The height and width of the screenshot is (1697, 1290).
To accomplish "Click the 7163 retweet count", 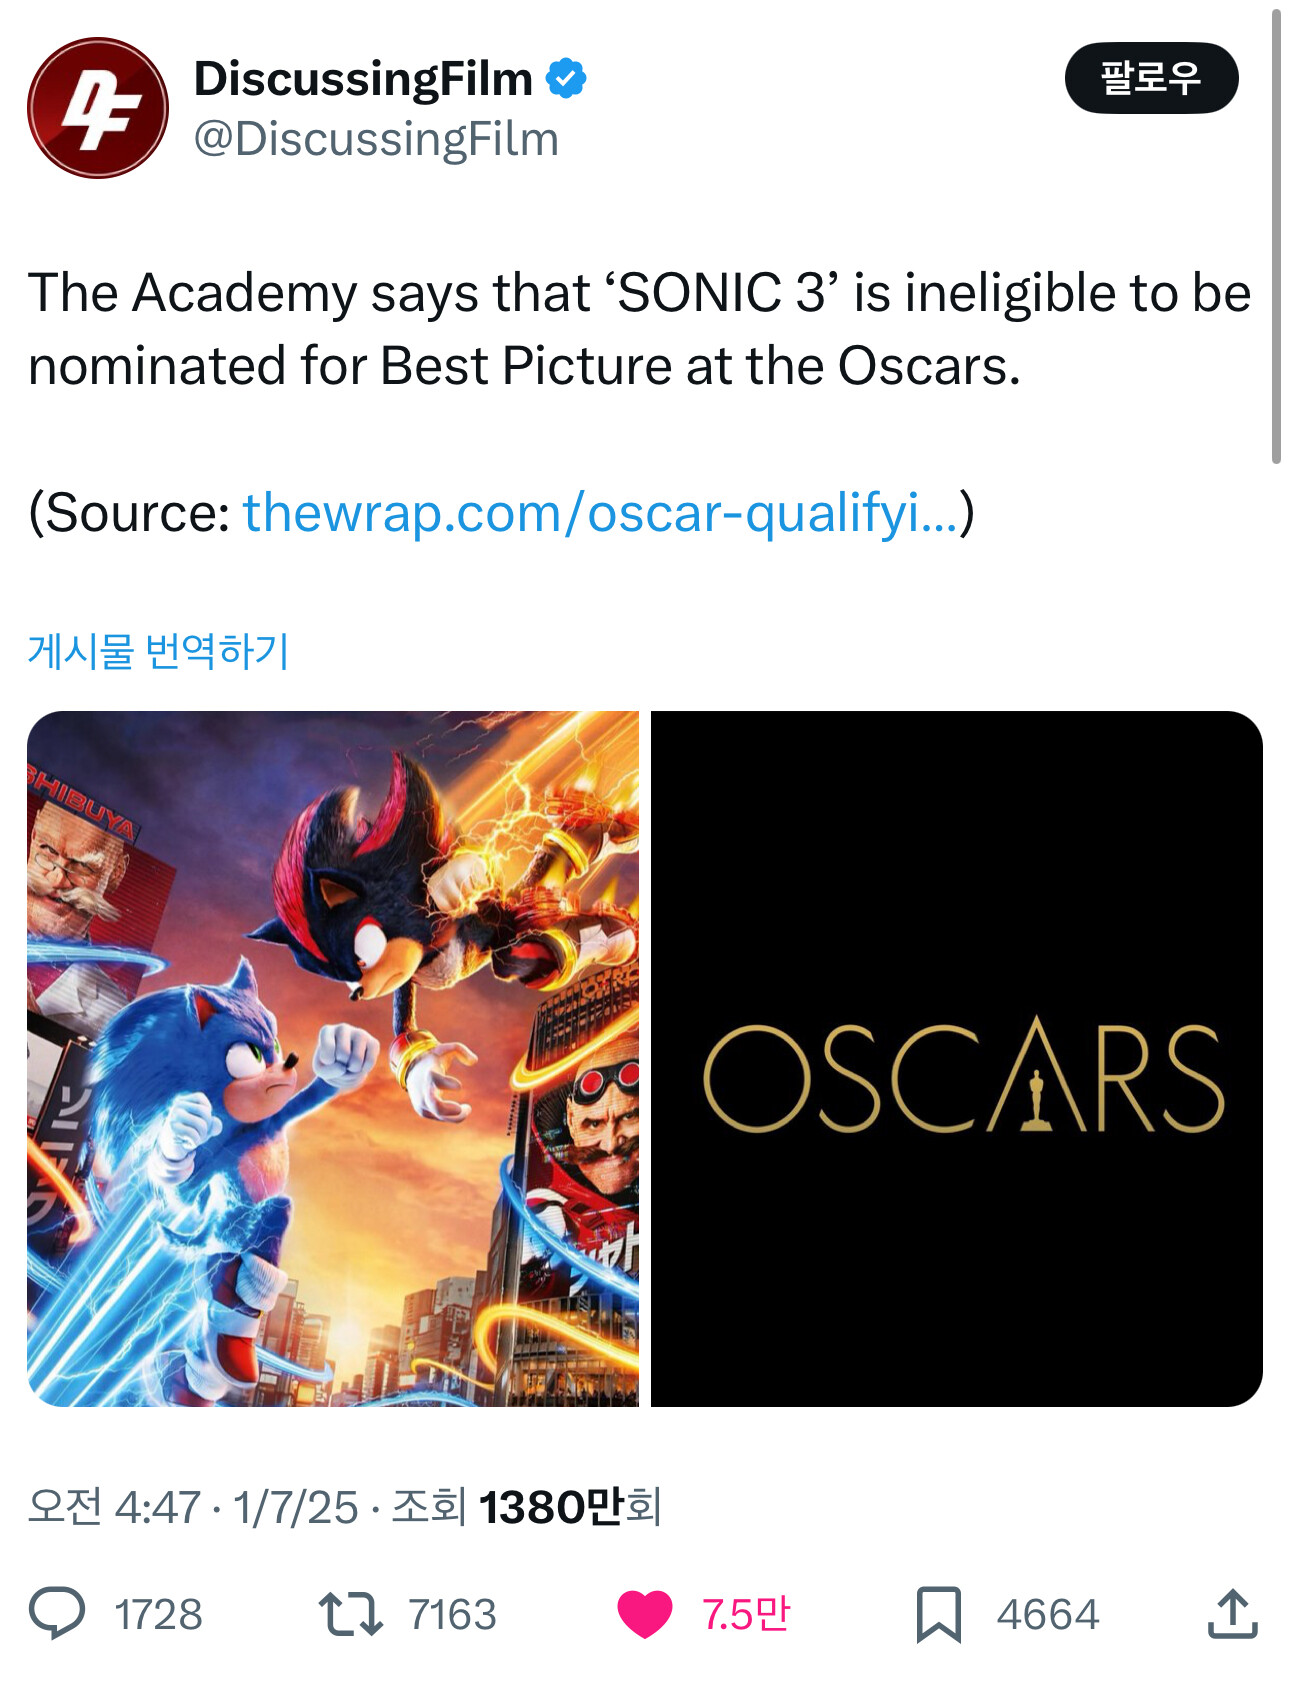I will point(452,1614).
